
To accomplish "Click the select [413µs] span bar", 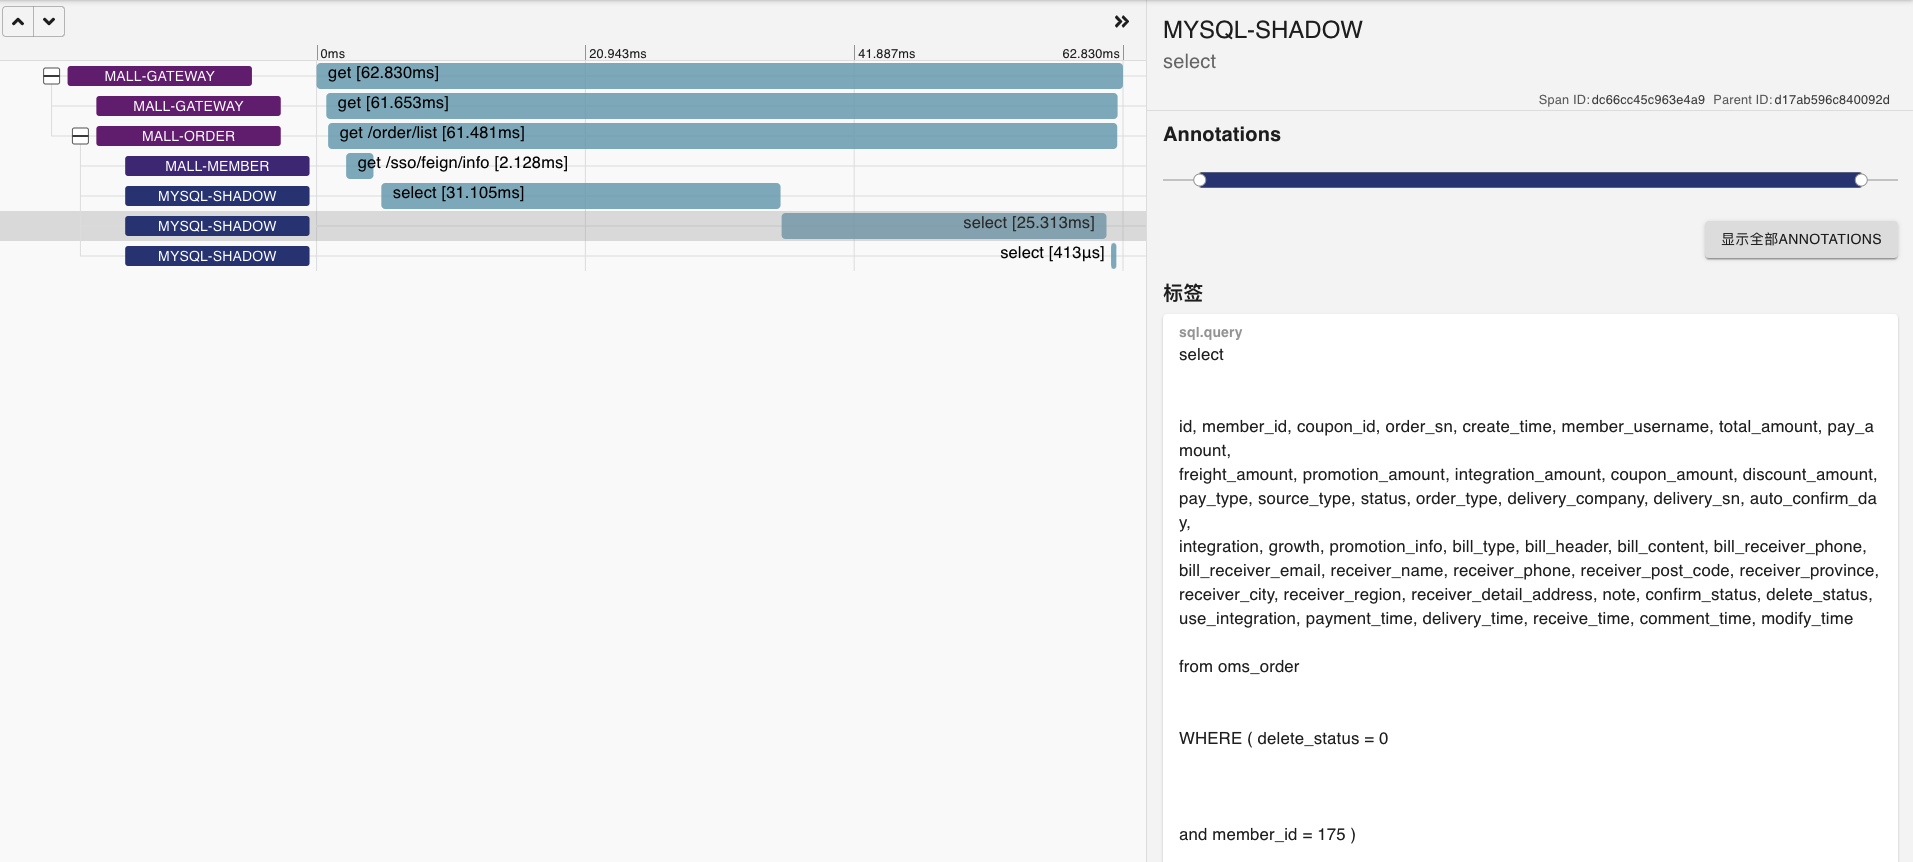I will click(x=1114, y=256).
